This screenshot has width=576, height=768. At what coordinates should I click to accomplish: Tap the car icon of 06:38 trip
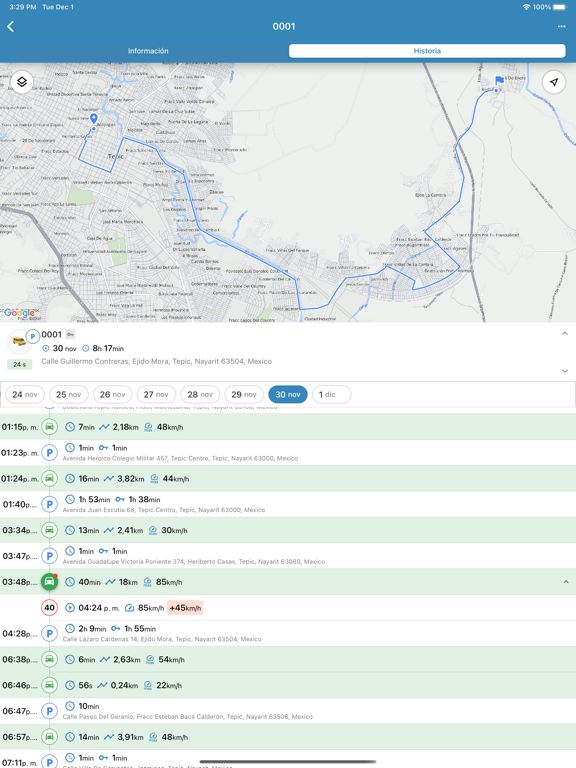coord(49,659)
